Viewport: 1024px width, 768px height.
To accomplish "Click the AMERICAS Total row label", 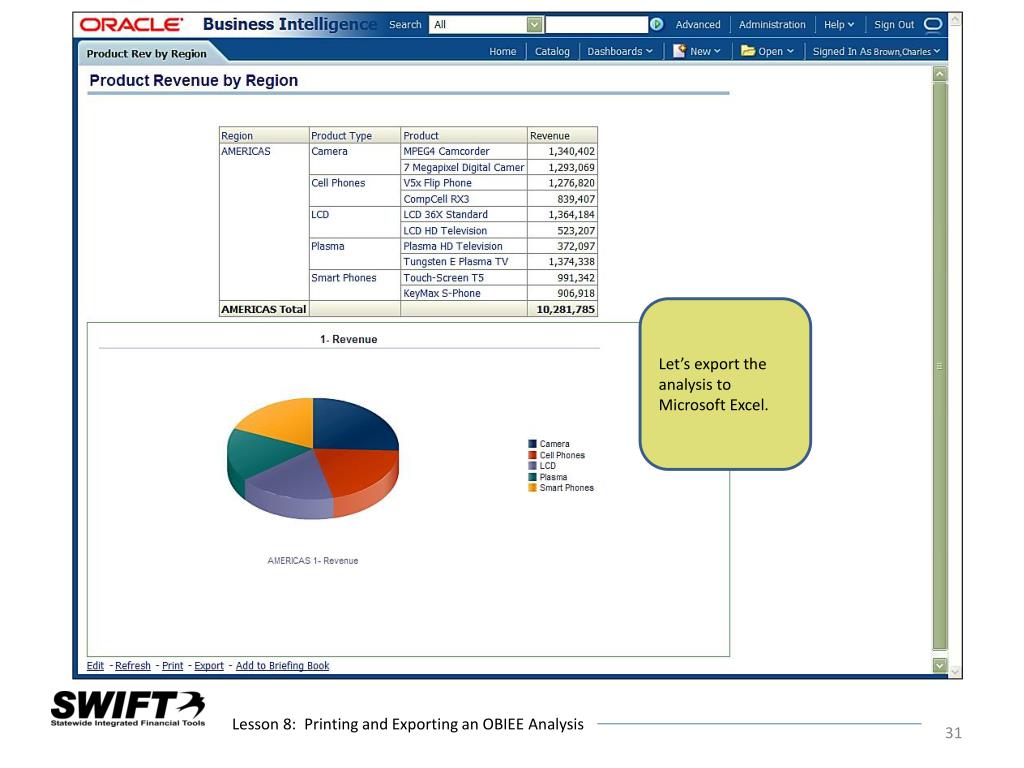I will tap(264, 310).
